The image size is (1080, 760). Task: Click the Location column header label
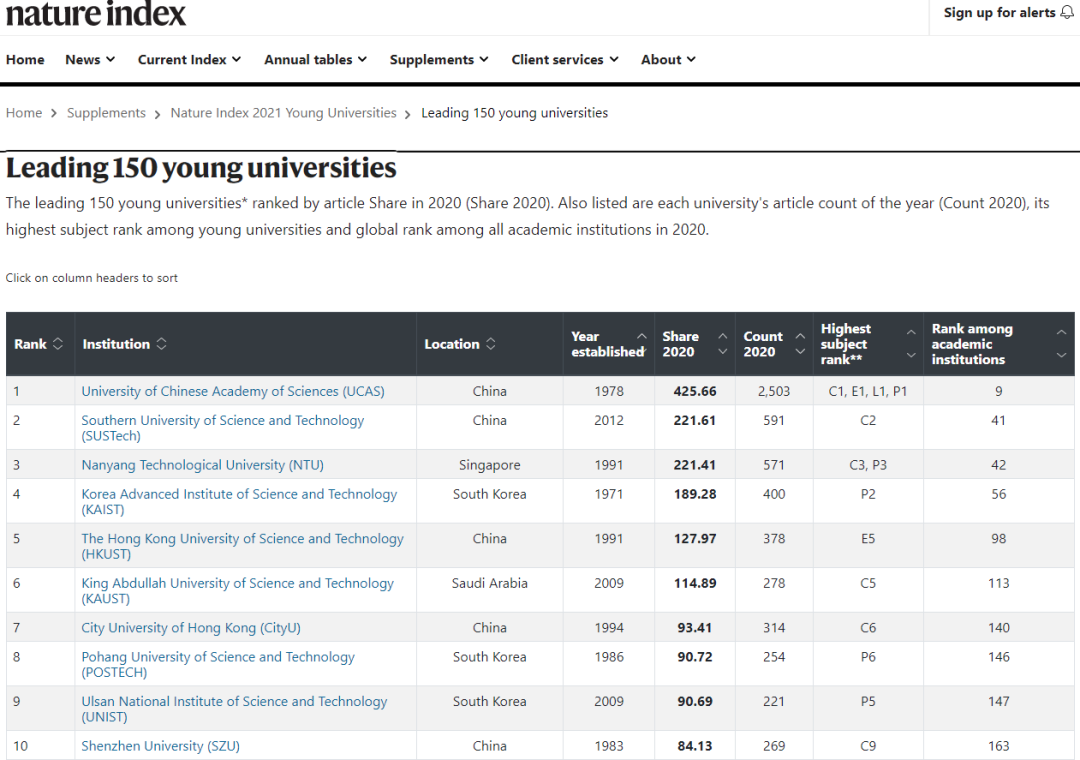[x=451, y=344]
